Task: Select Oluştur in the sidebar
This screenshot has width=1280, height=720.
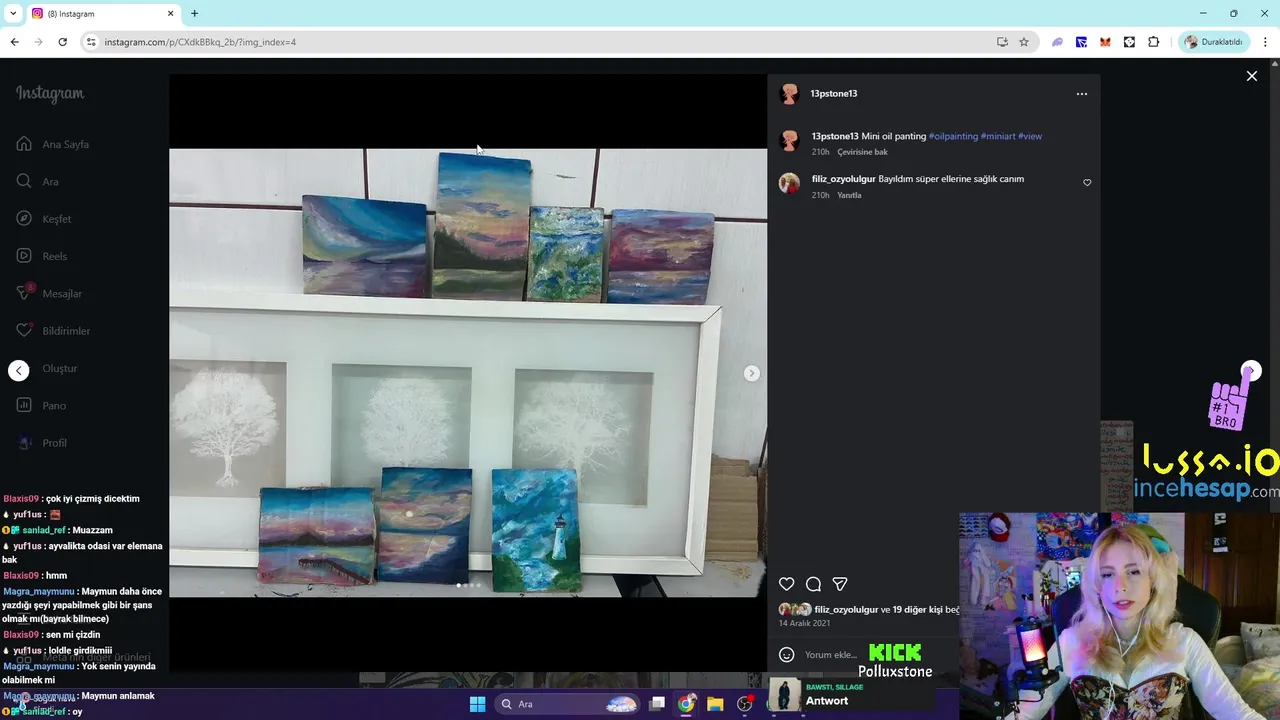Action: point(60,368)
